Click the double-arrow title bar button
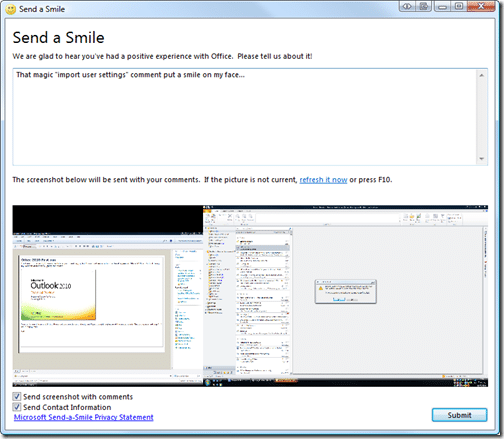The image size is (504, 439). coord(407,6)
